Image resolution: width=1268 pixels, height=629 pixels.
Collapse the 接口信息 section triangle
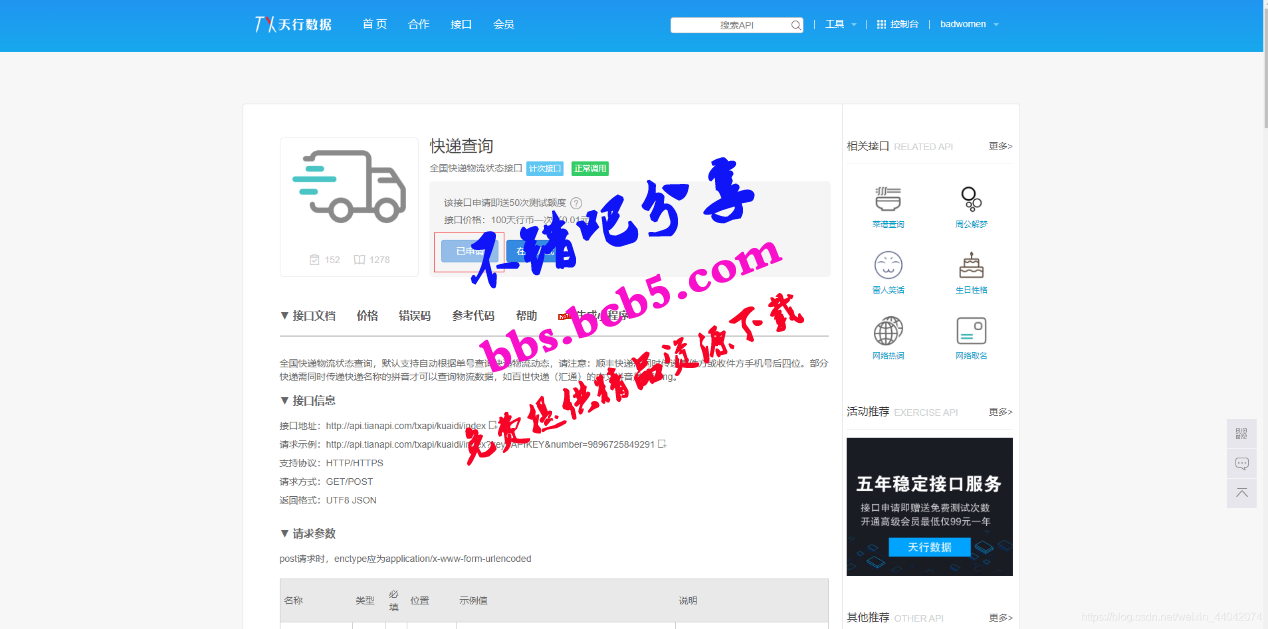click(x=285, y=401)
